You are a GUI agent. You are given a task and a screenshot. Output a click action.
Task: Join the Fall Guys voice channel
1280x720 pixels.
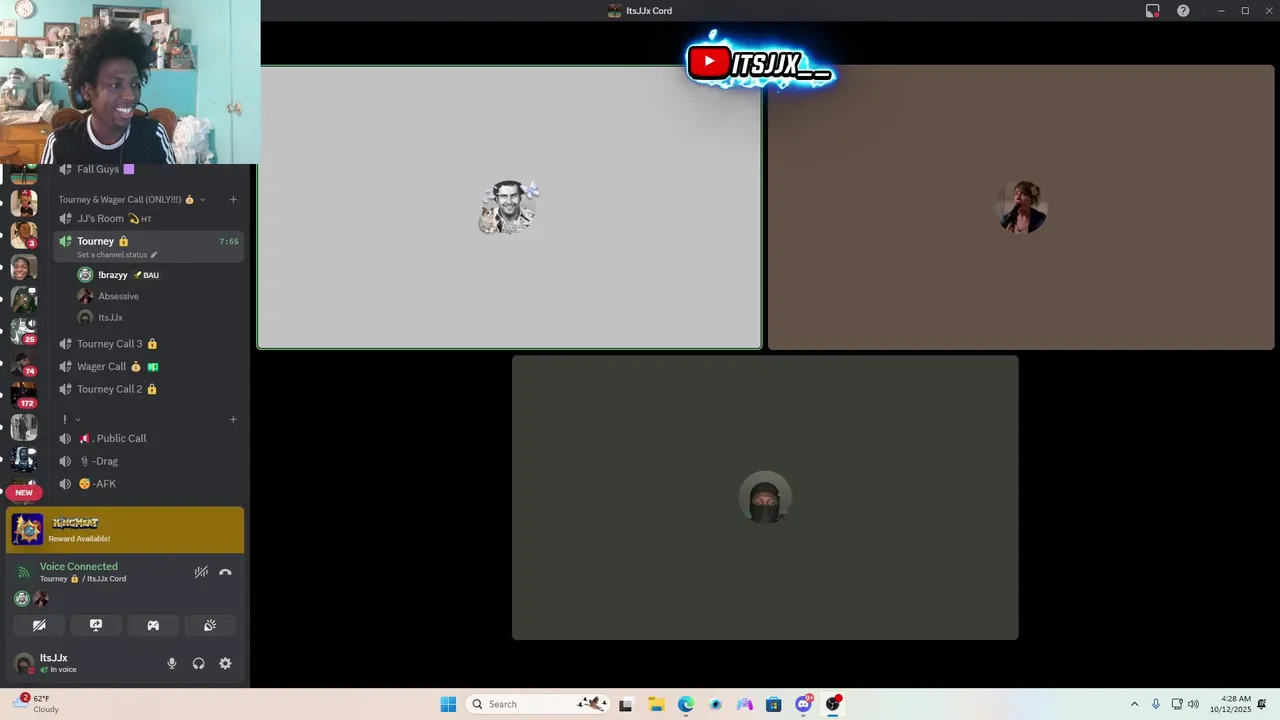pyautogui.click(x=147, y=169)
